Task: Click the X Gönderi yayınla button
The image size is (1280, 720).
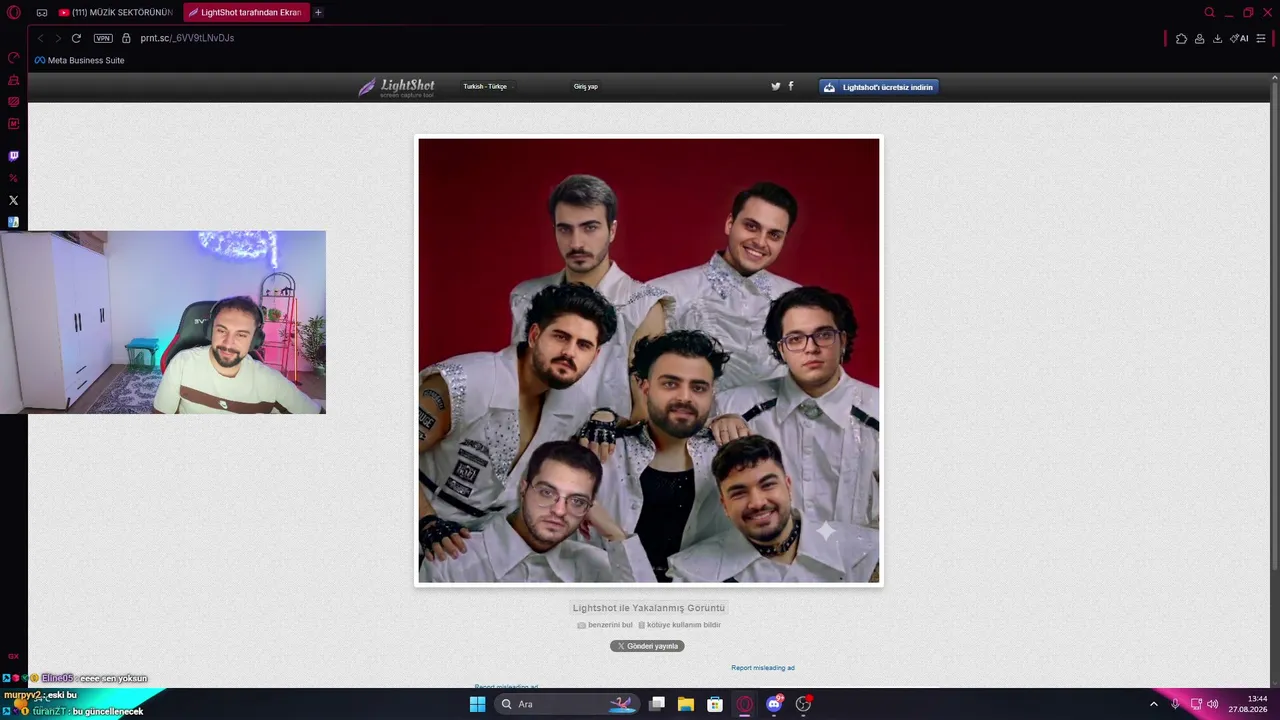Action: click(647, 646)
